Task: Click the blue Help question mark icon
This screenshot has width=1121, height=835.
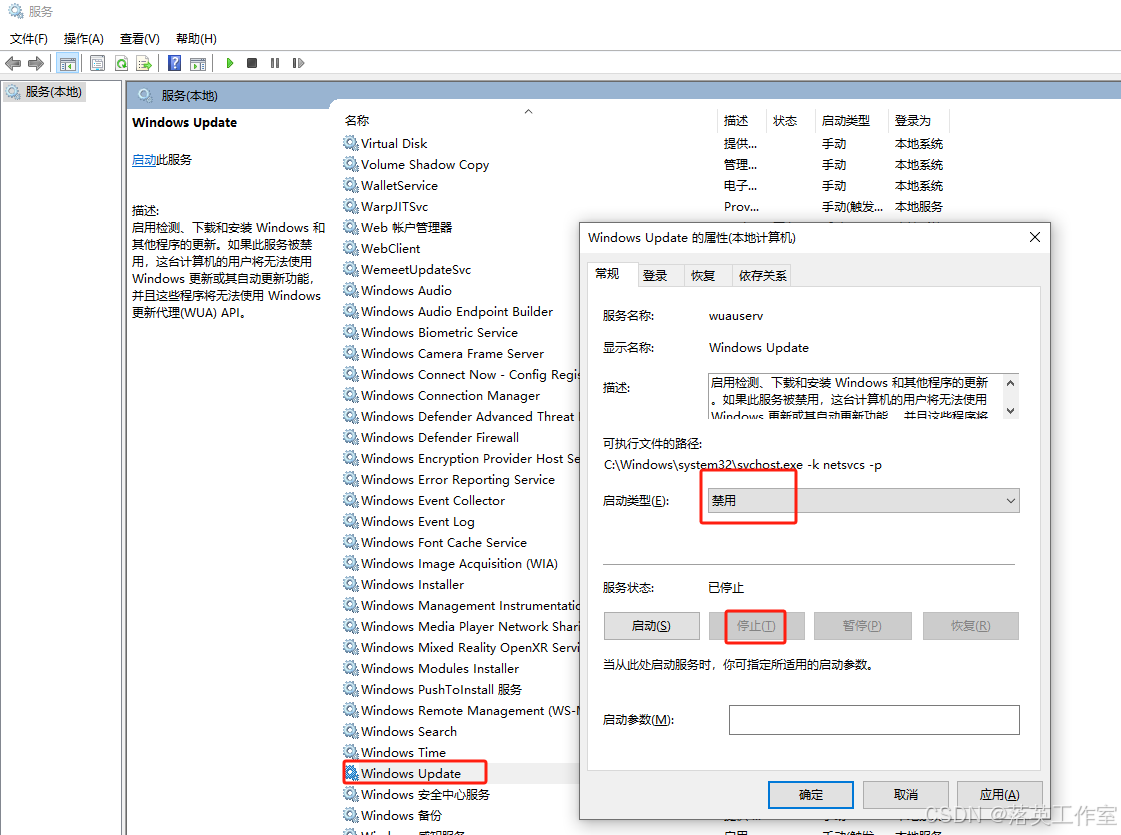Action: click(174, 64)
